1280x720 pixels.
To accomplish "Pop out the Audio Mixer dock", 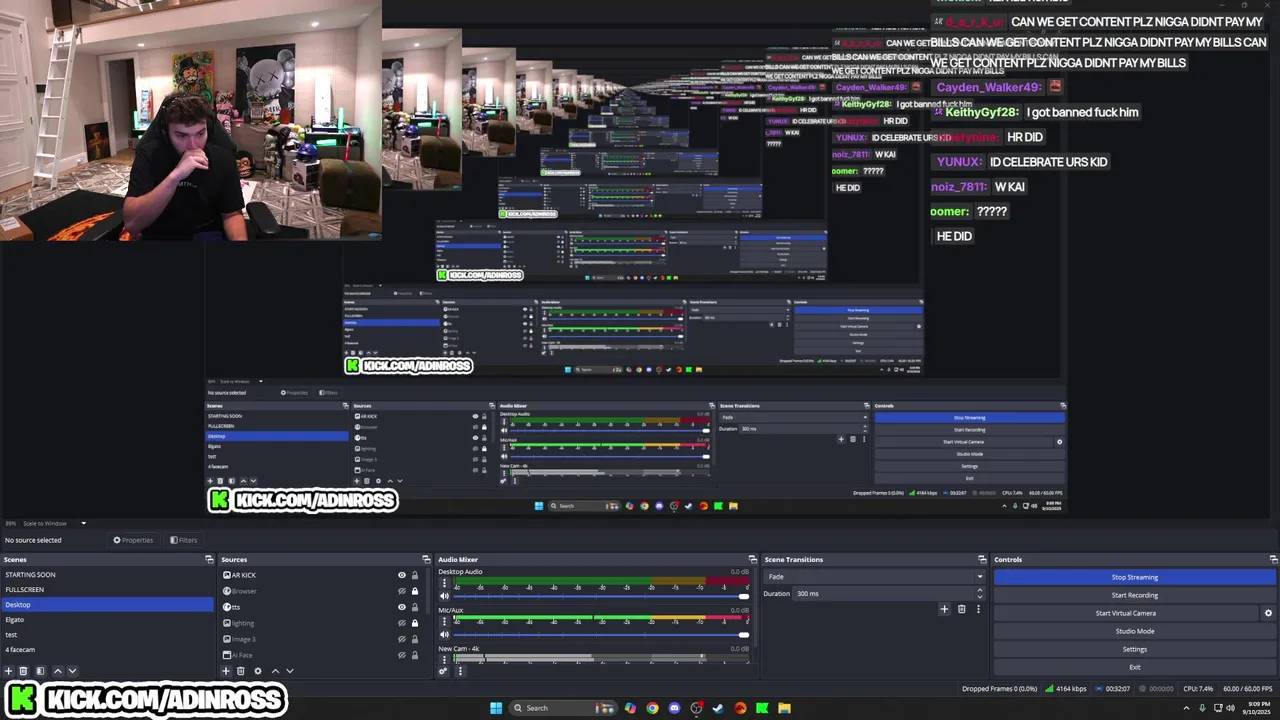I will pyautogui.click(x=752, y=559).
